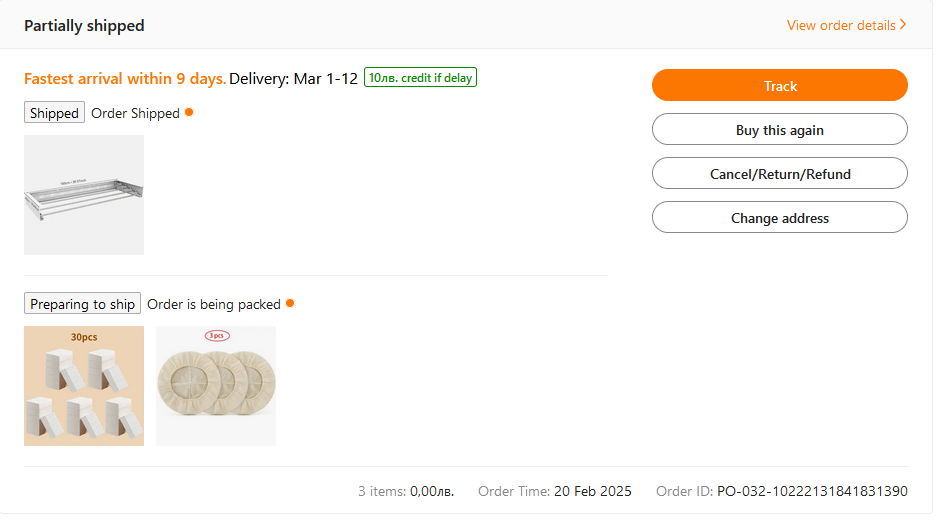The width and height of the screenshot is (941, 522).
Task: Click the Delivery: Mar 1-12 date text
Action: pyautogui.click(x=293, y=79)
